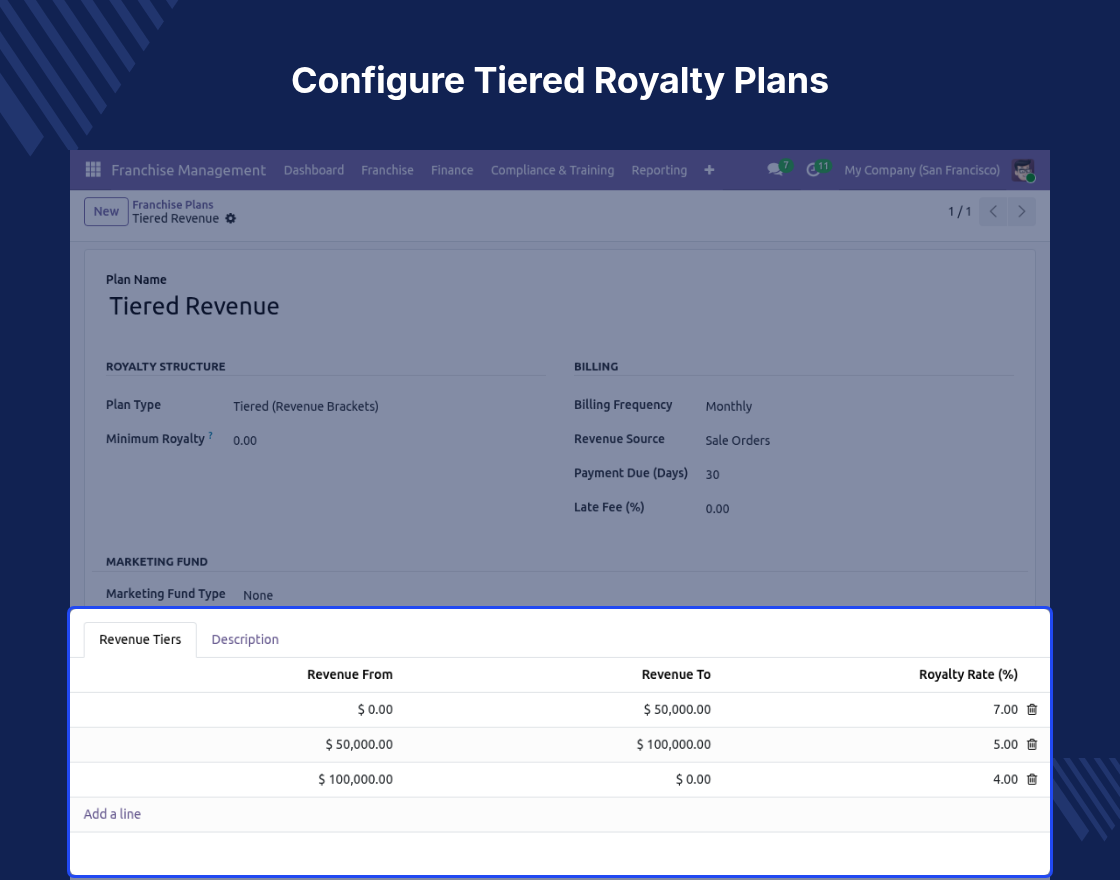Go to the previous record arrow
The width and height of the screenshot is (1120, 880).
[x=993, y=211]
